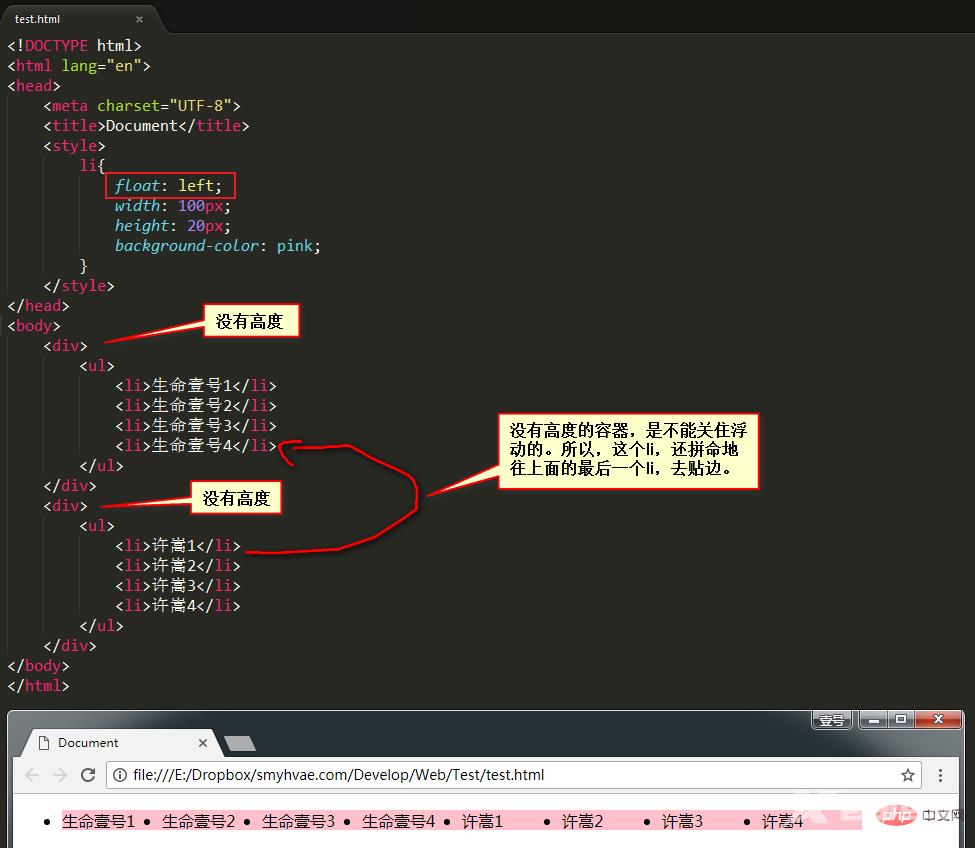Minimize the Chrome browser window
The width and height of the screenshot is (975, 848).
click(x=874, y=720)
